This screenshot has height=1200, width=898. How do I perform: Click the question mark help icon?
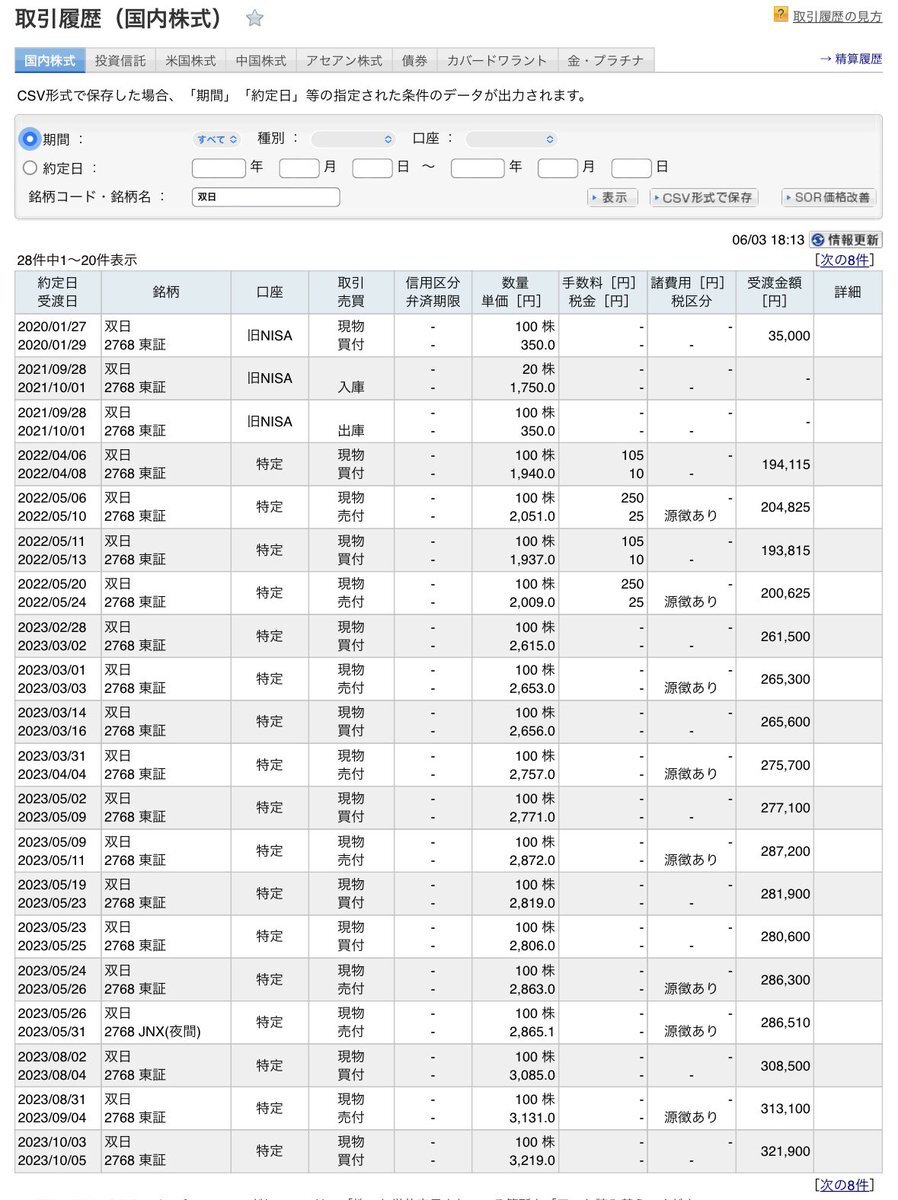pyautogui.click(x=781, y=15)
